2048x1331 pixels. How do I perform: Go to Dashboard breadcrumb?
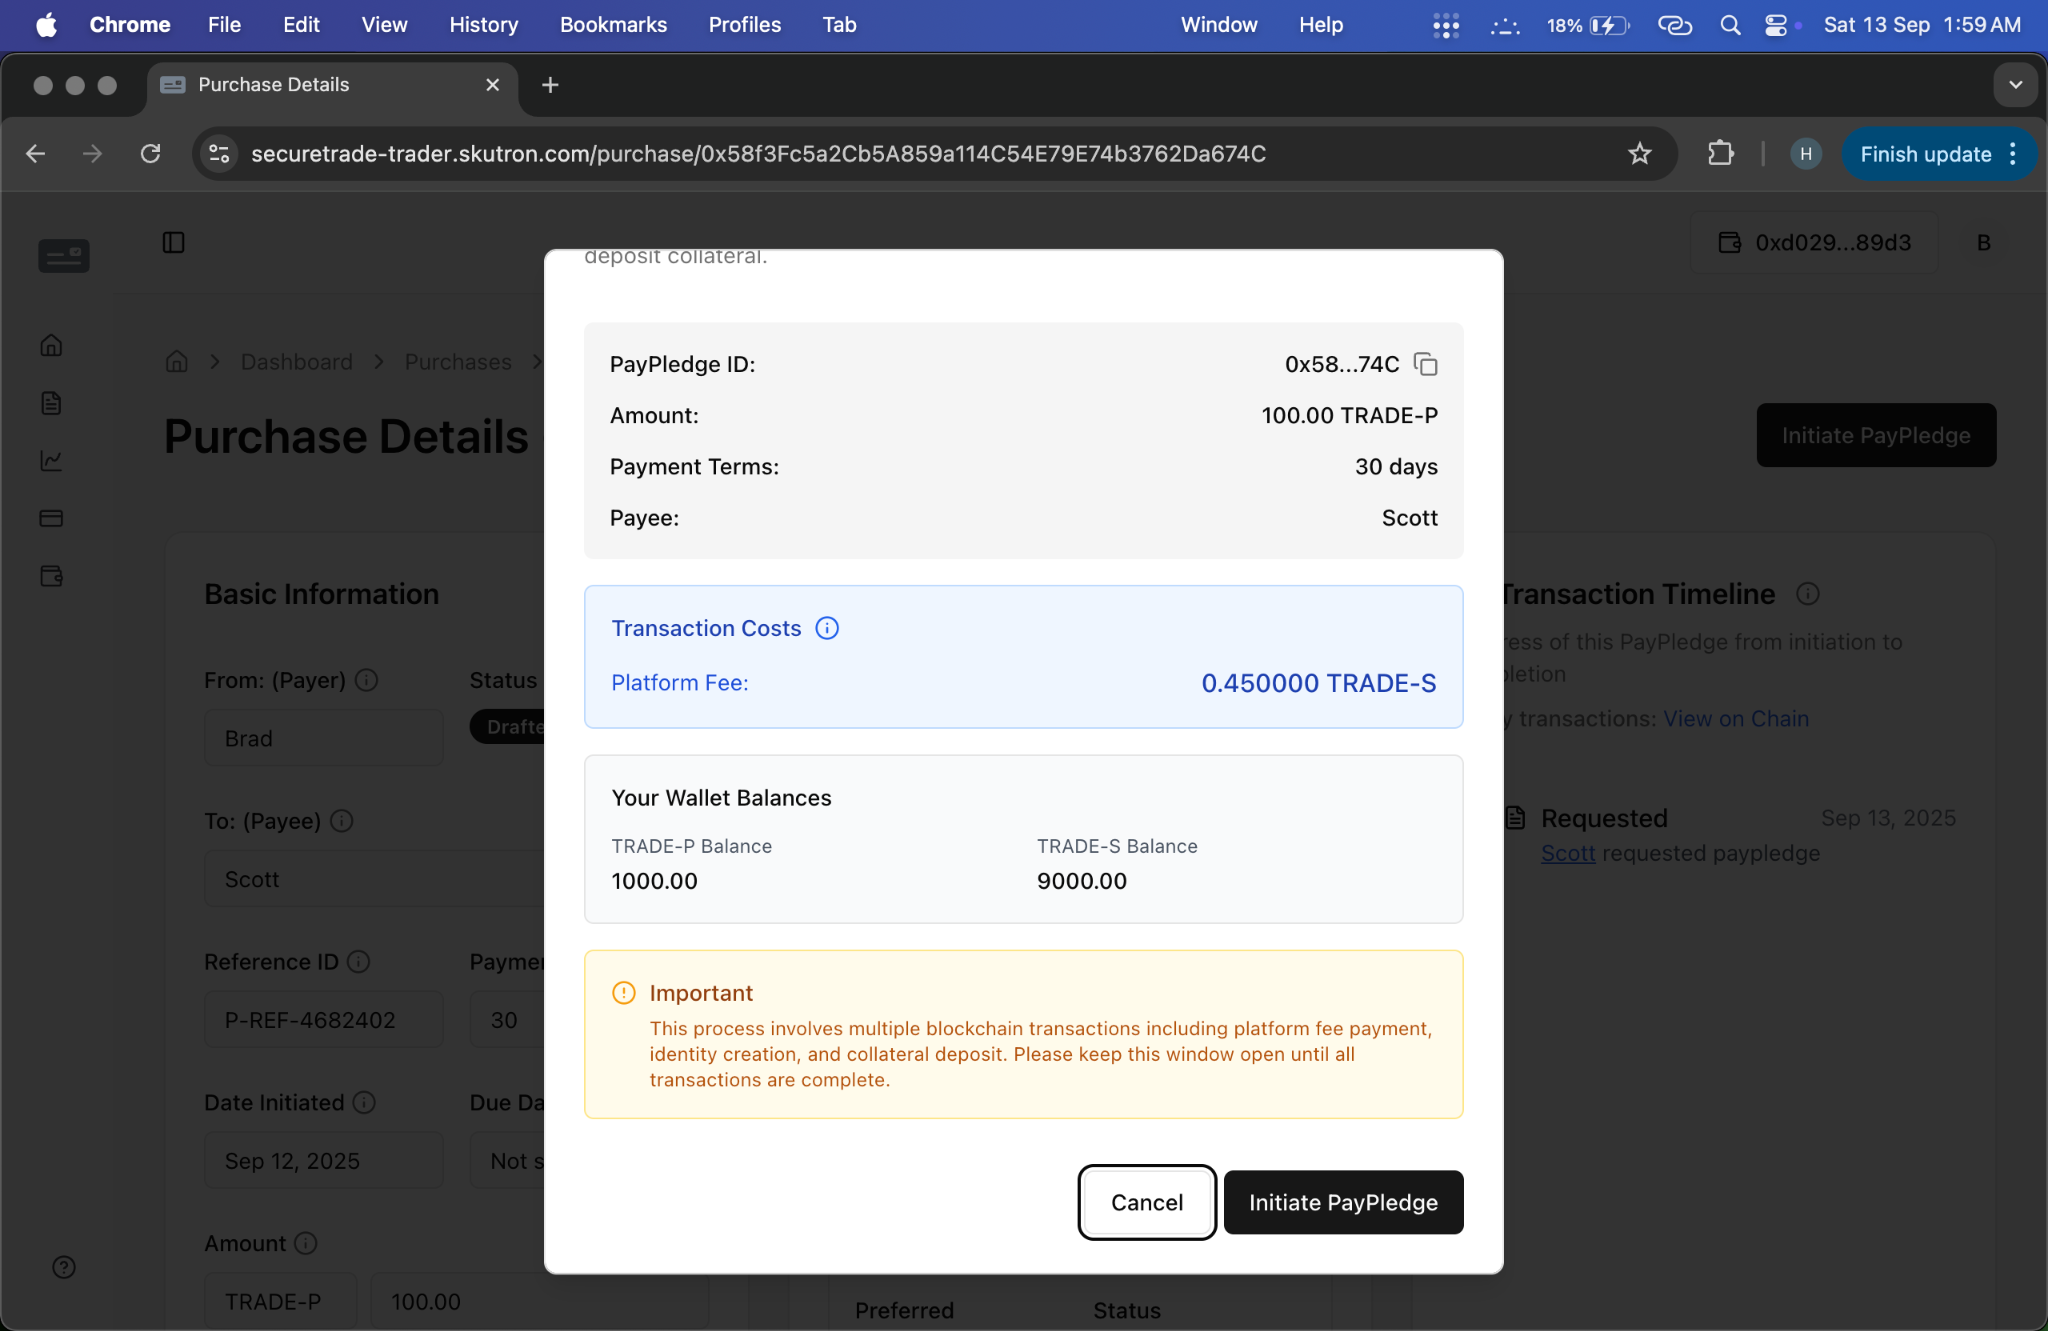pyautogui.click(x=297, y=361)
